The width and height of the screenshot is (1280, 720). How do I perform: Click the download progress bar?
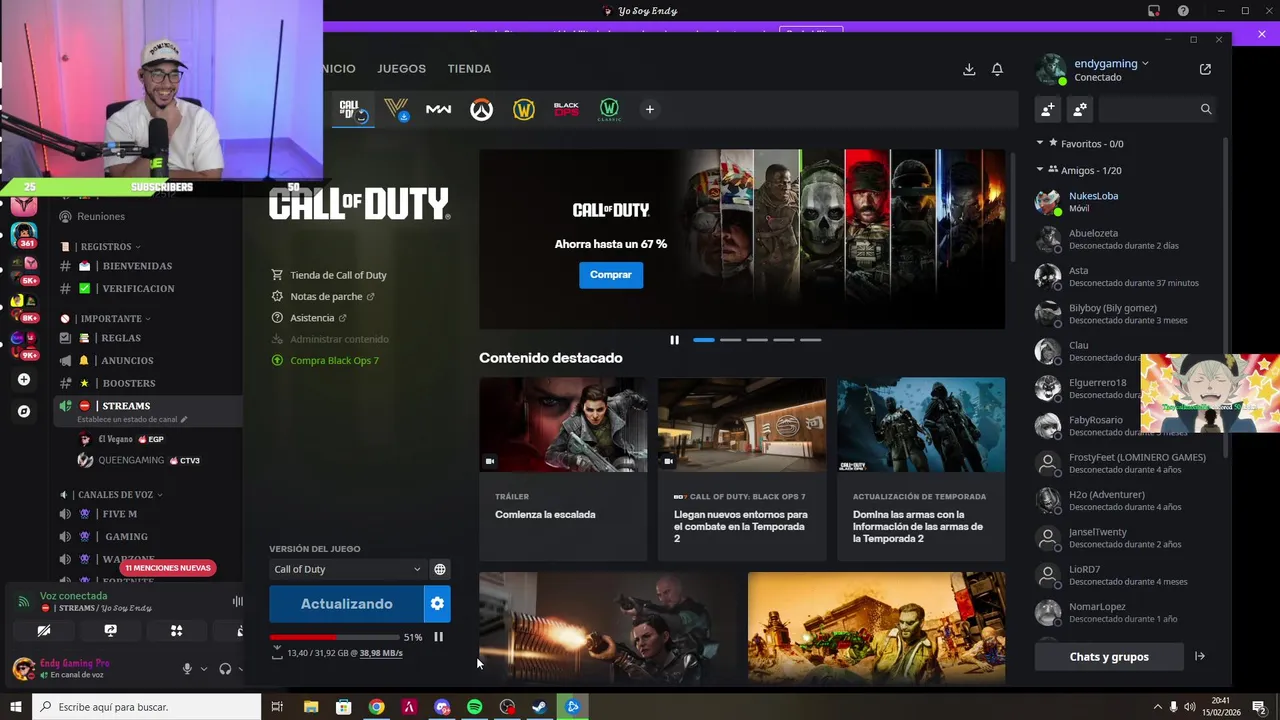pyautogui.click(x=333, y=637)
